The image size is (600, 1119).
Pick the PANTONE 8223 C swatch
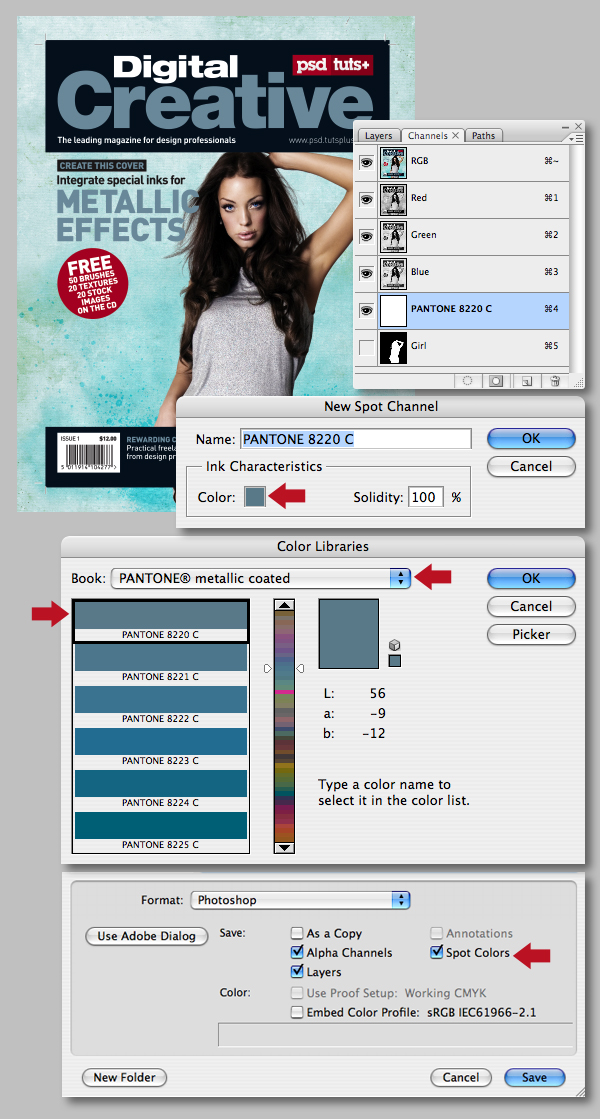(161, 747)
